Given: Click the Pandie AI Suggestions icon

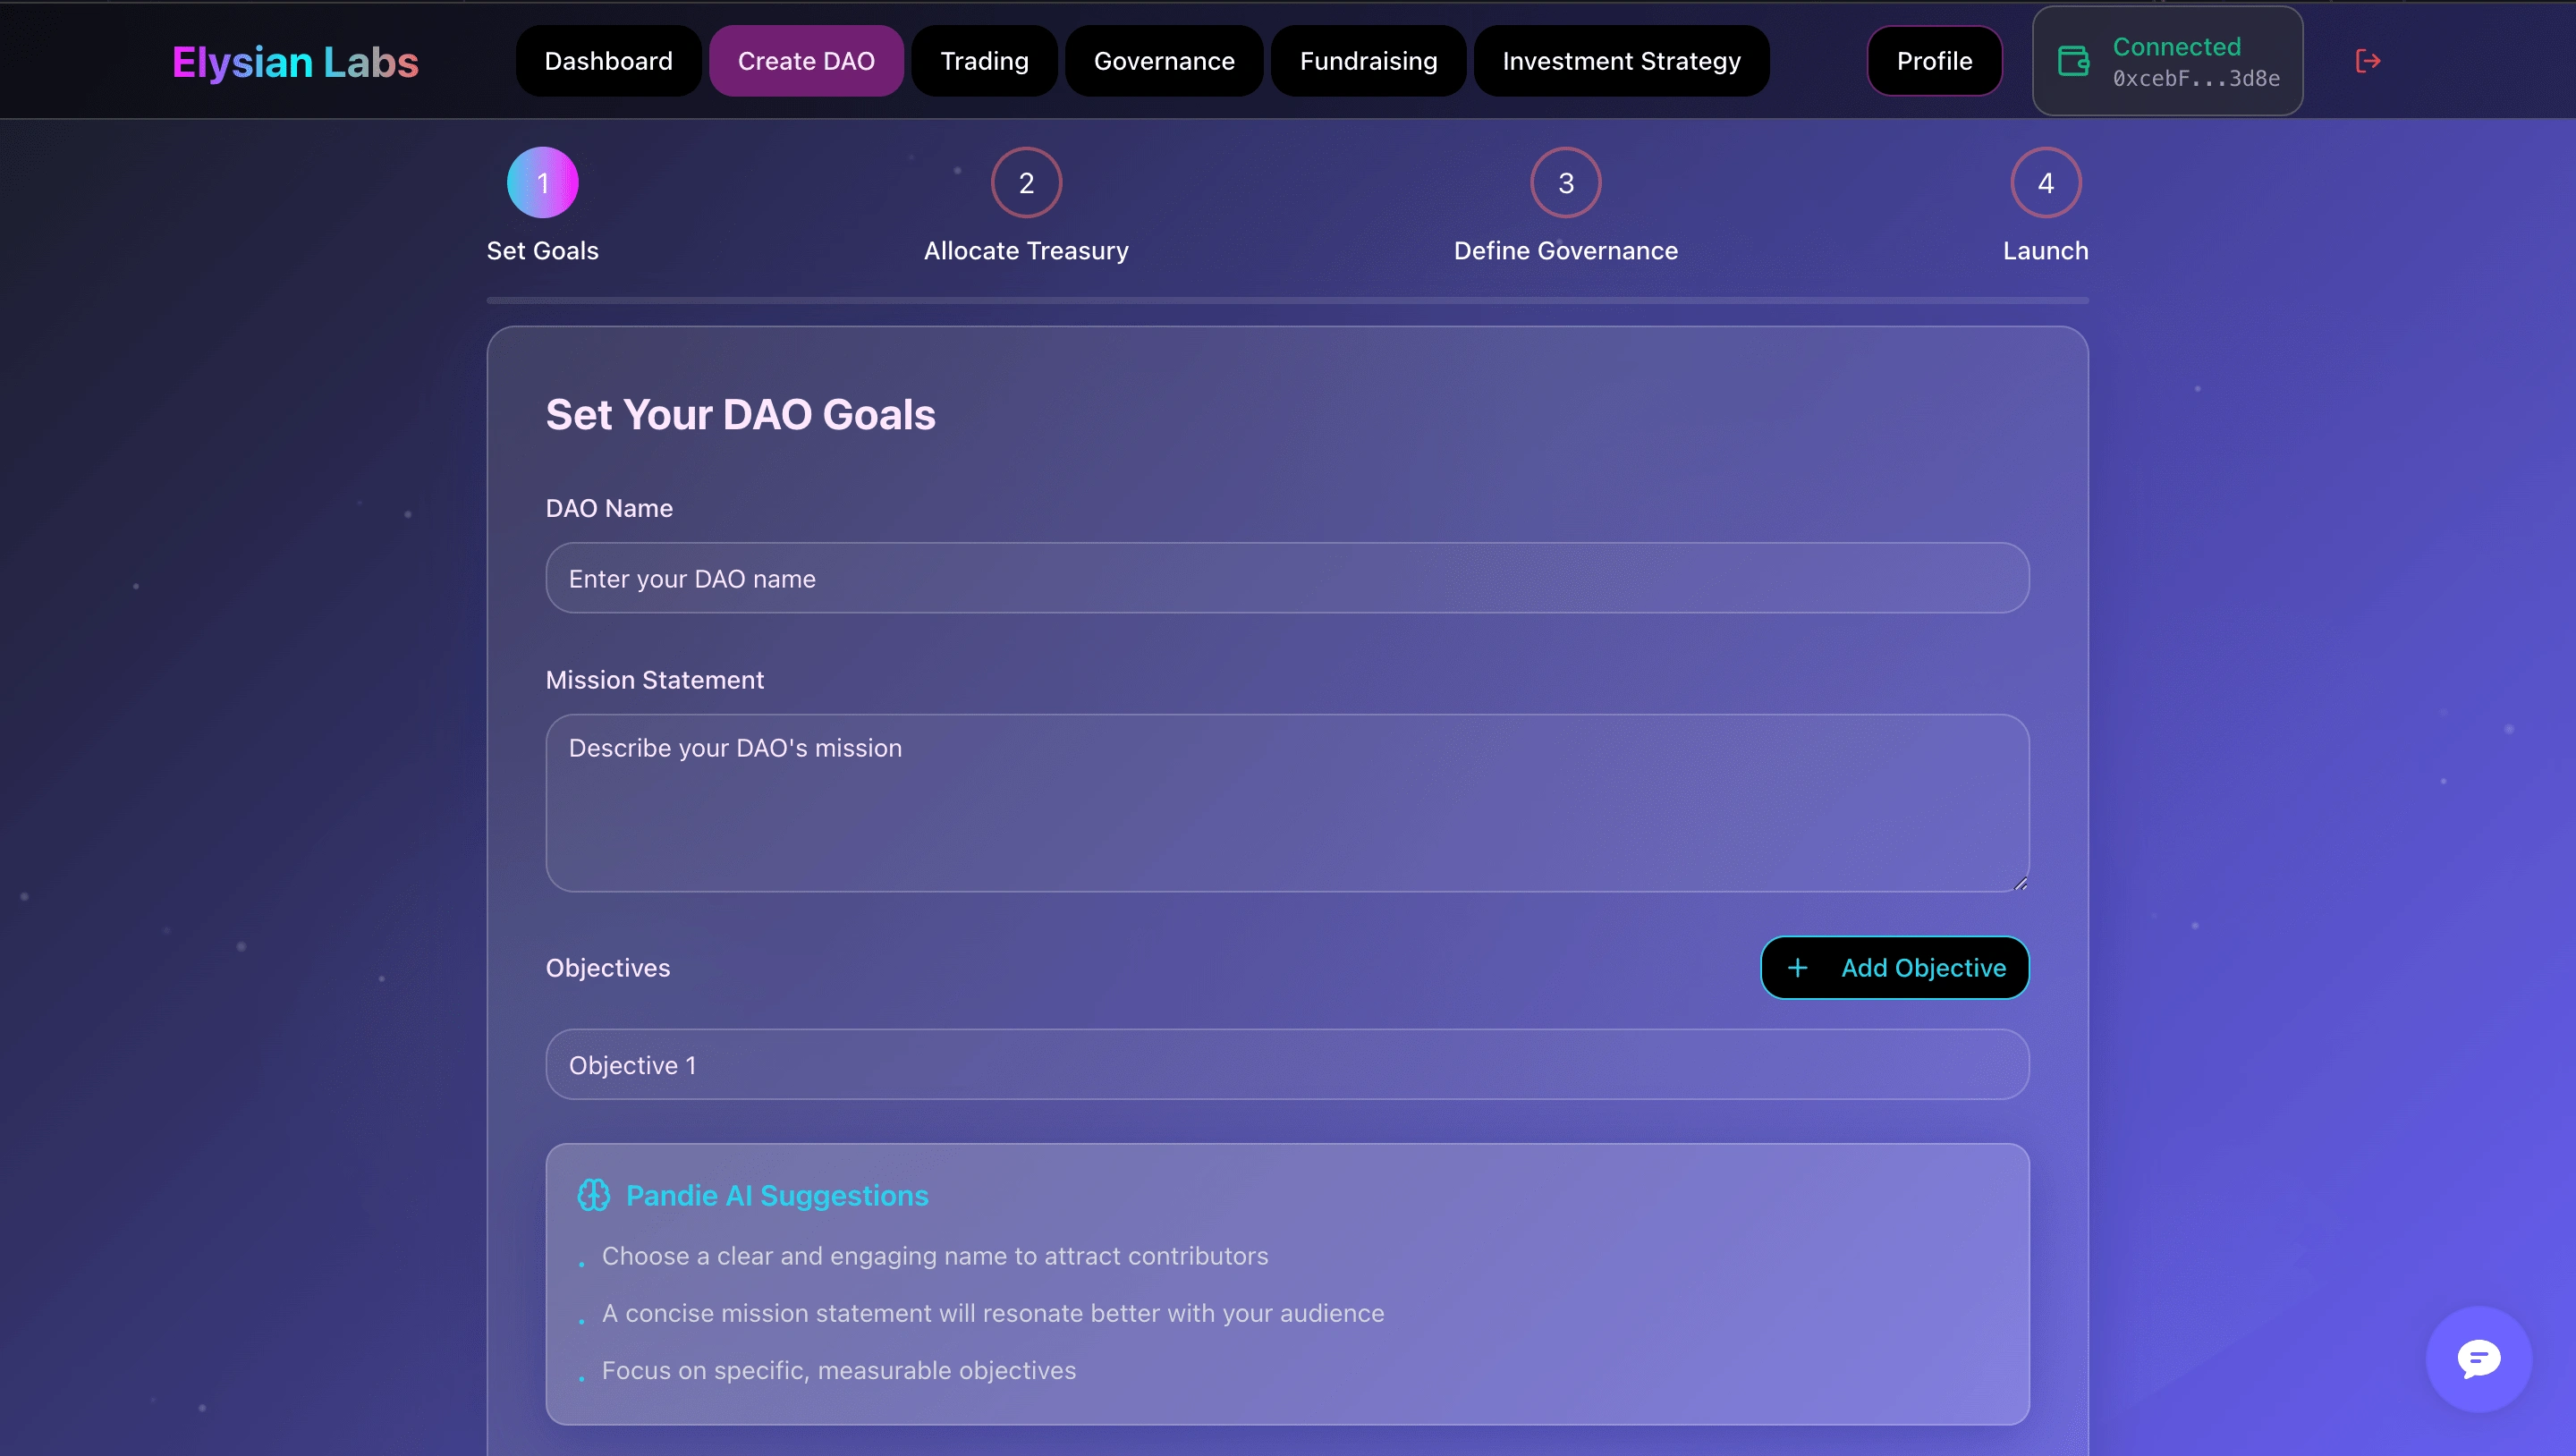Looking at the screenshot, I should click(593, 1194).
